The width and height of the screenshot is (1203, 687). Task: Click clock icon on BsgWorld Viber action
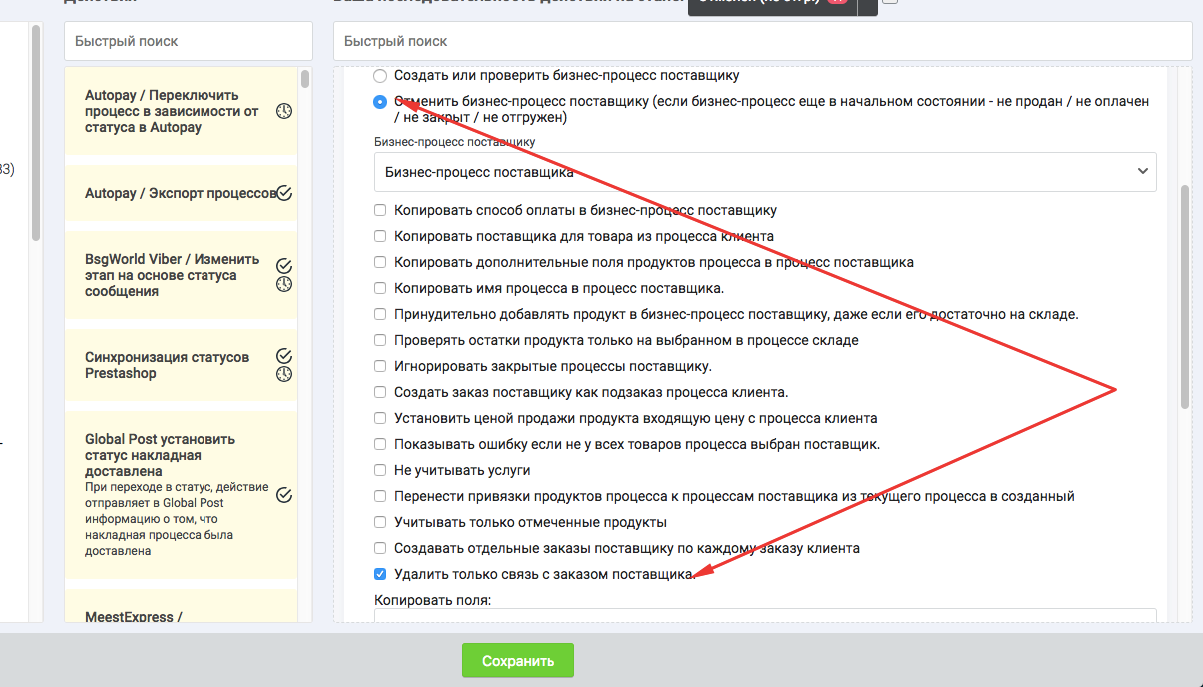point(284,284)
